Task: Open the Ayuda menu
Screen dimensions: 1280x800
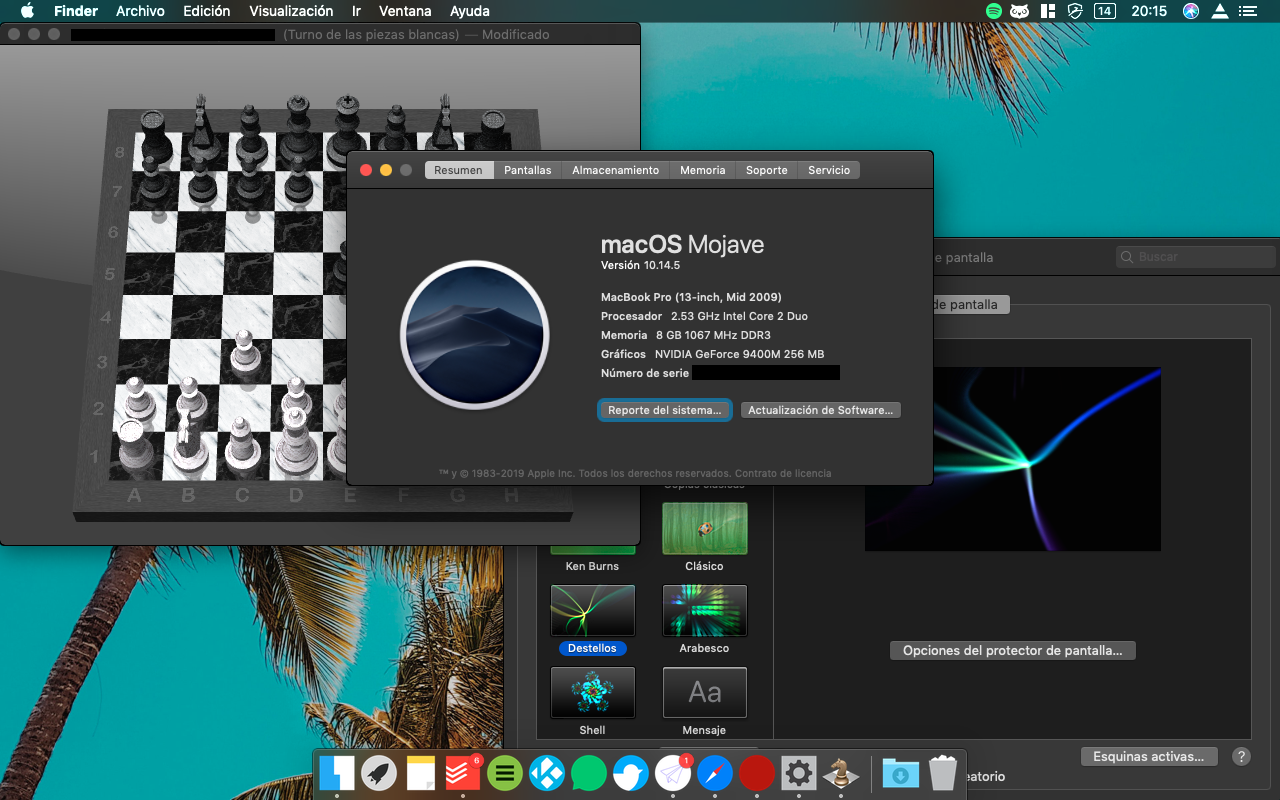Action: click(470, 11)
